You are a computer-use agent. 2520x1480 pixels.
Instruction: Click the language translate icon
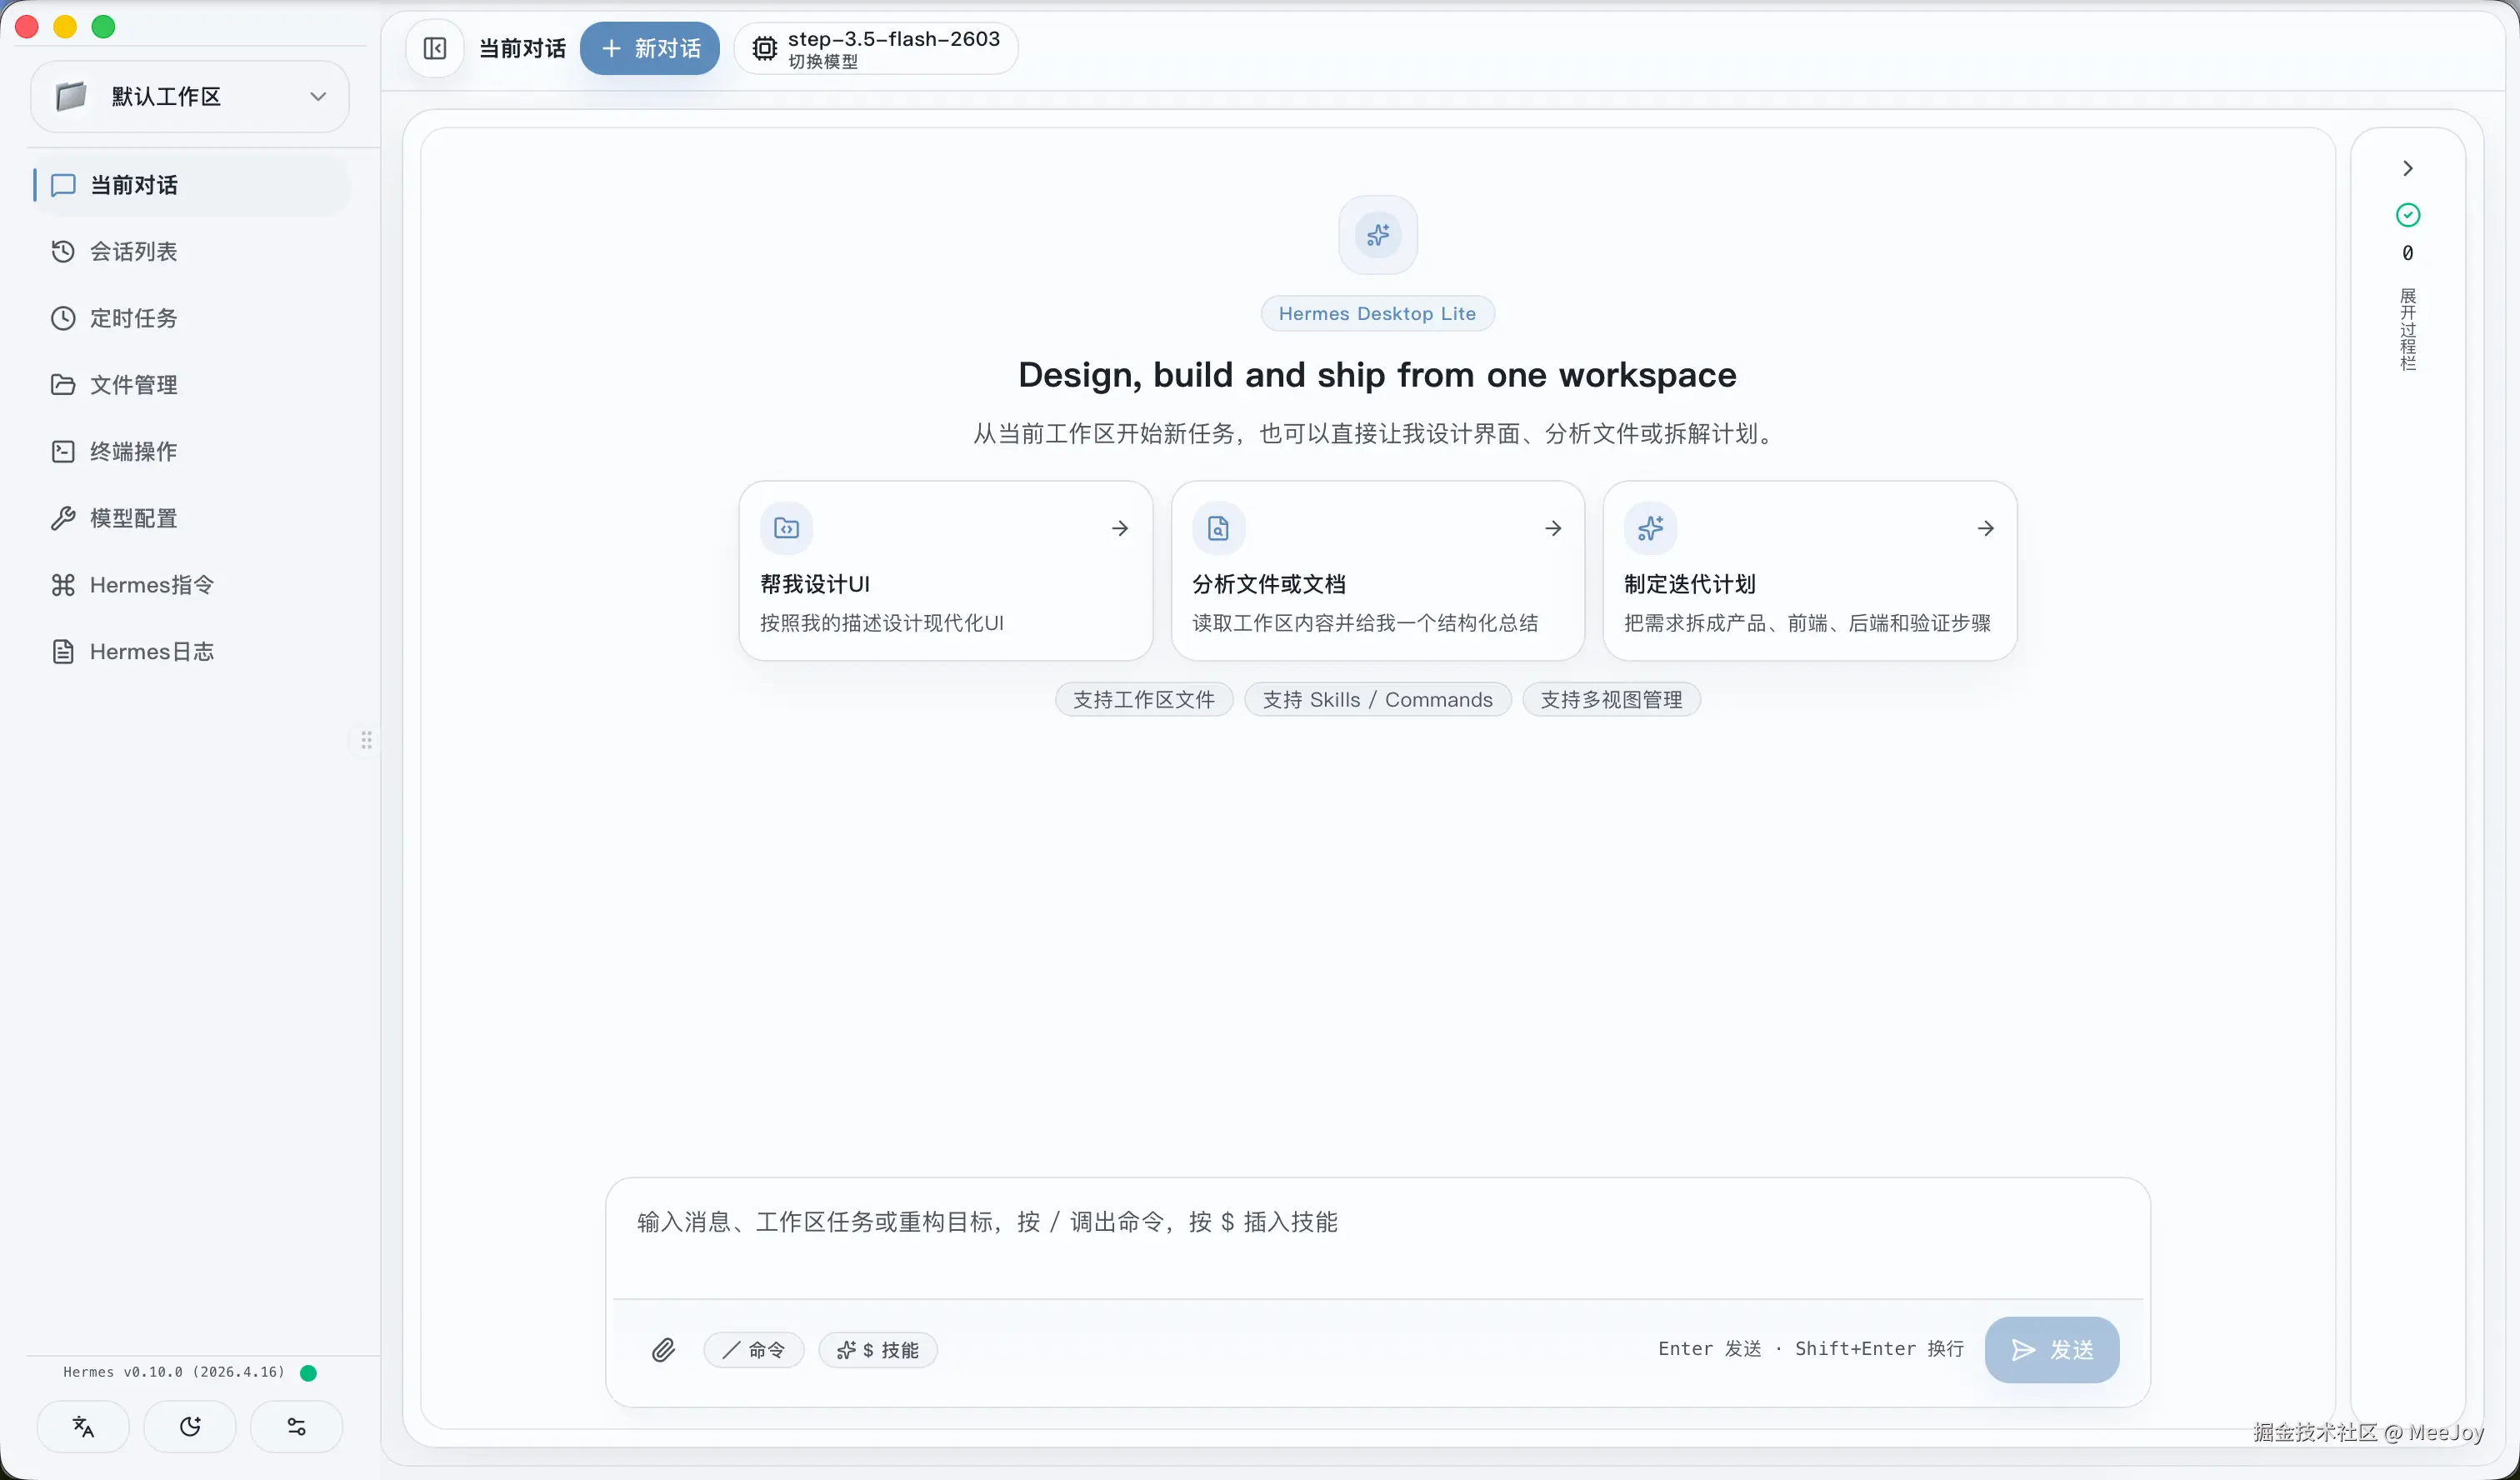[x=83, y=1426]
